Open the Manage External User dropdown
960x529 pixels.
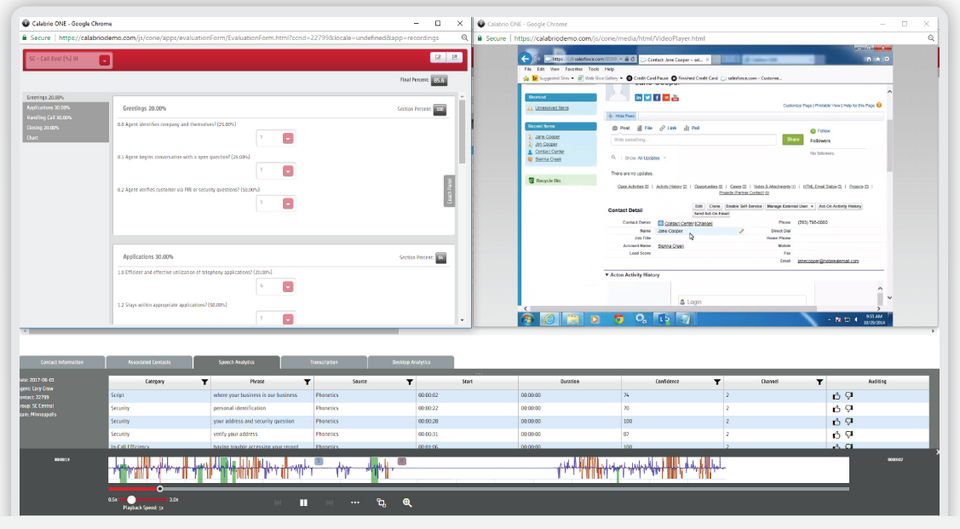[790, 206]
